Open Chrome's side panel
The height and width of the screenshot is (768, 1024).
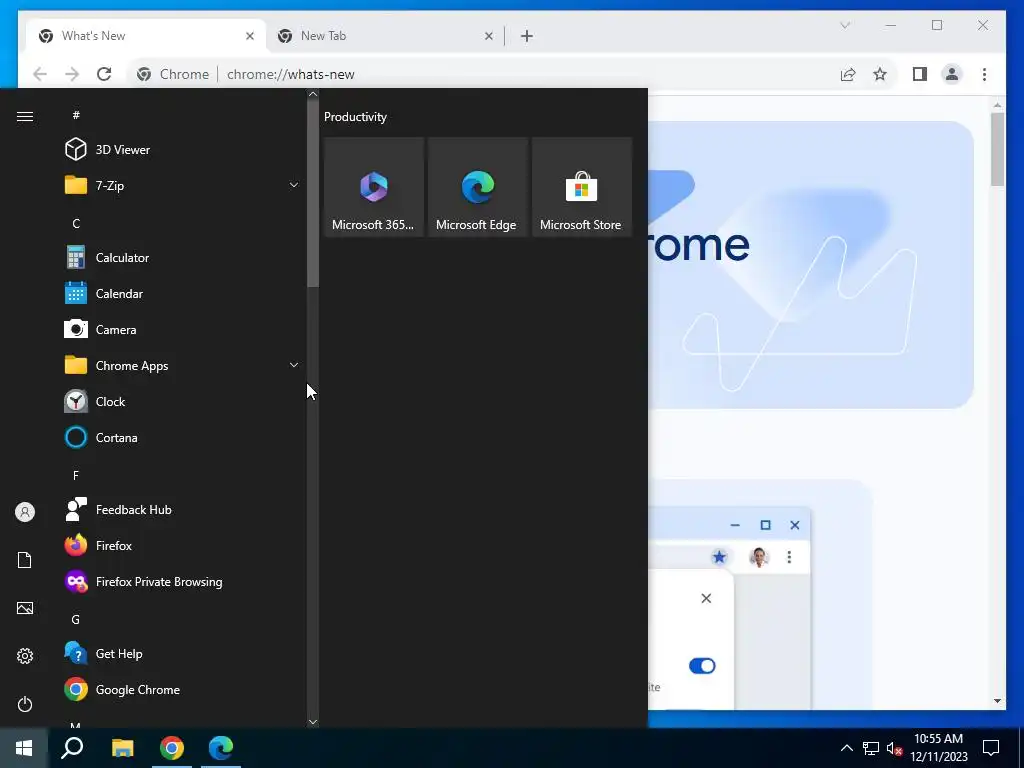point(920,74)
